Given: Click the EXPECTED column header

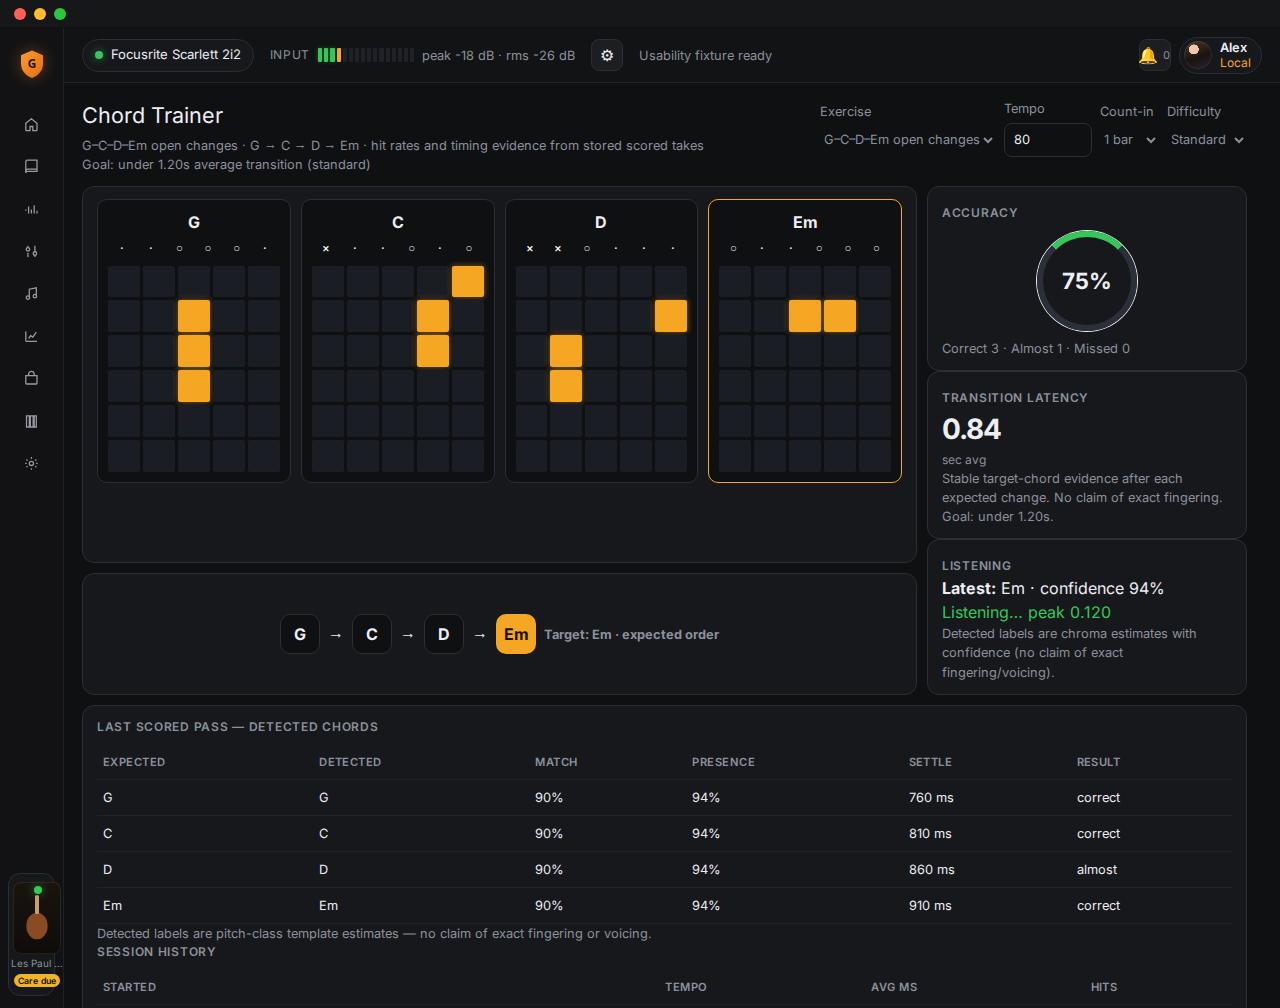Looking at the screenshot, I should coord(134,762).
